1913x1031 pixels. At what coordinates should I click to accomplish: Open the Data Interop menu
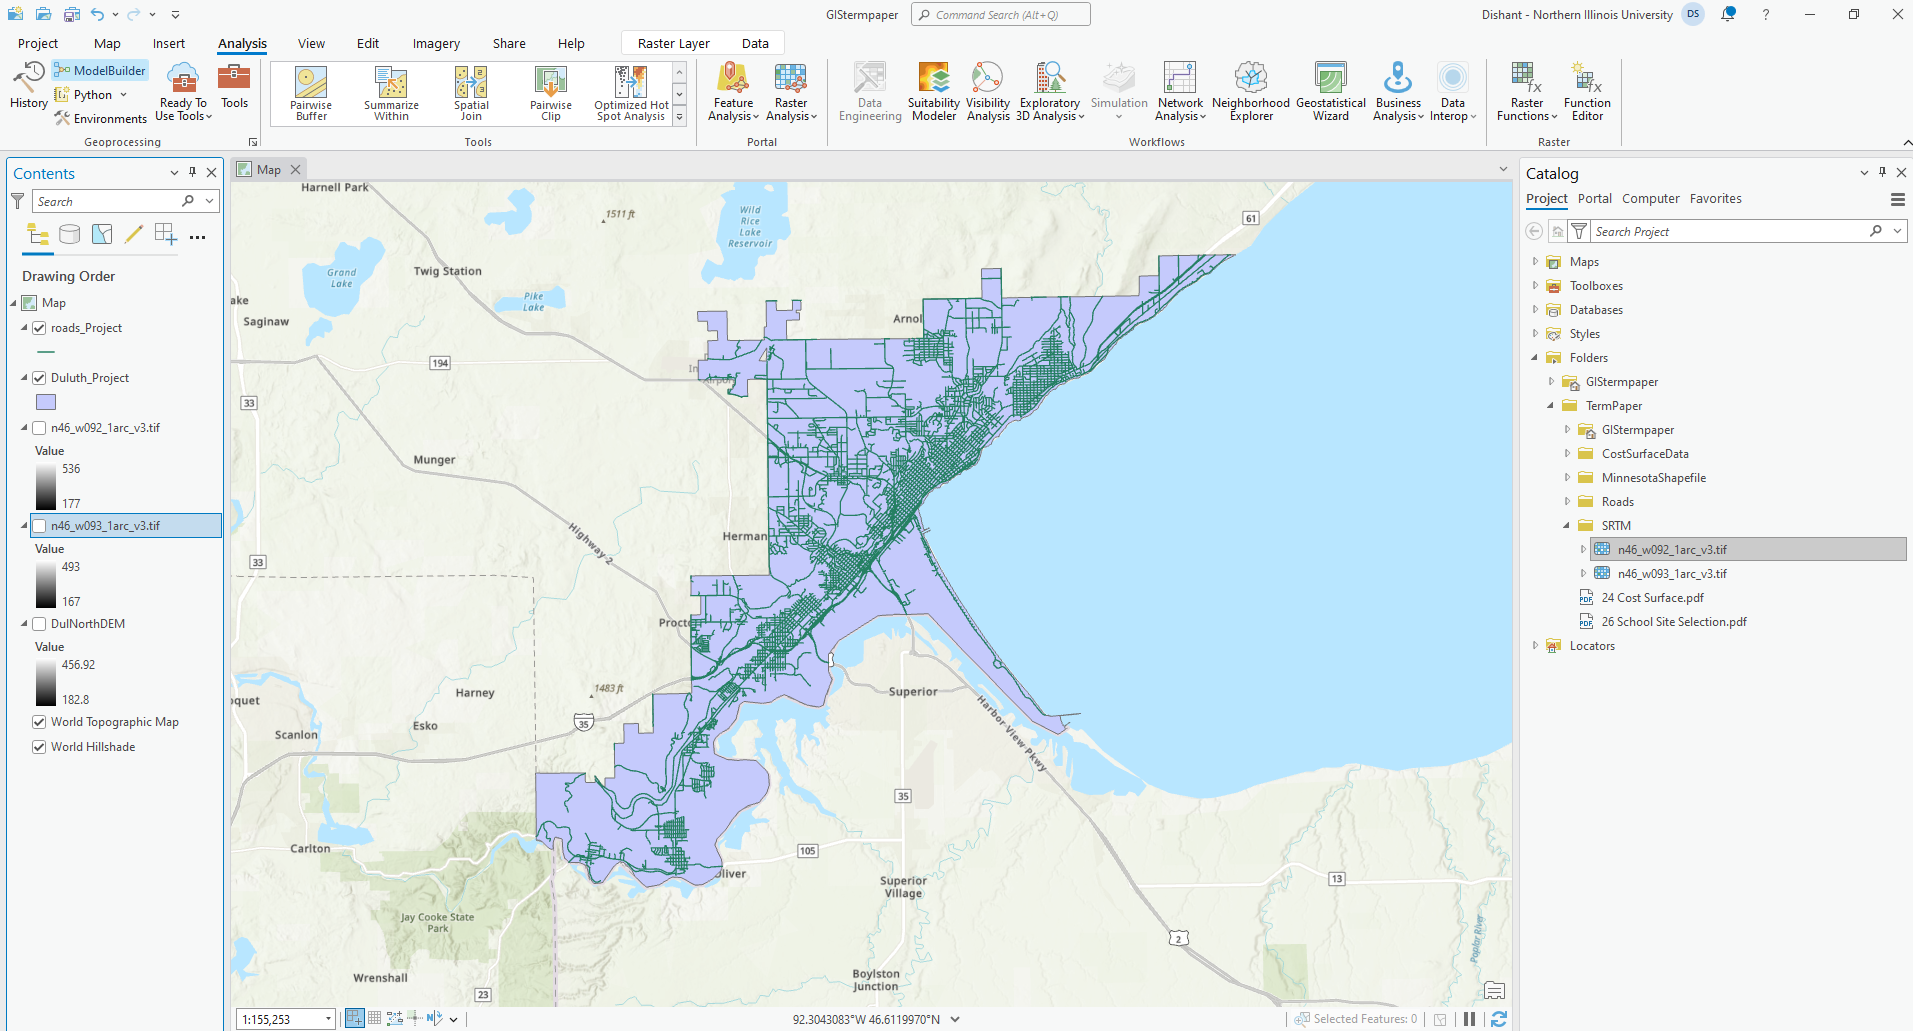pos(1453,92)
